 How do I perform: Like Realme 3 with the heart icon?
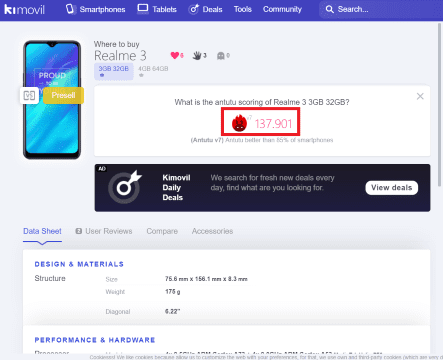point(175,55)
